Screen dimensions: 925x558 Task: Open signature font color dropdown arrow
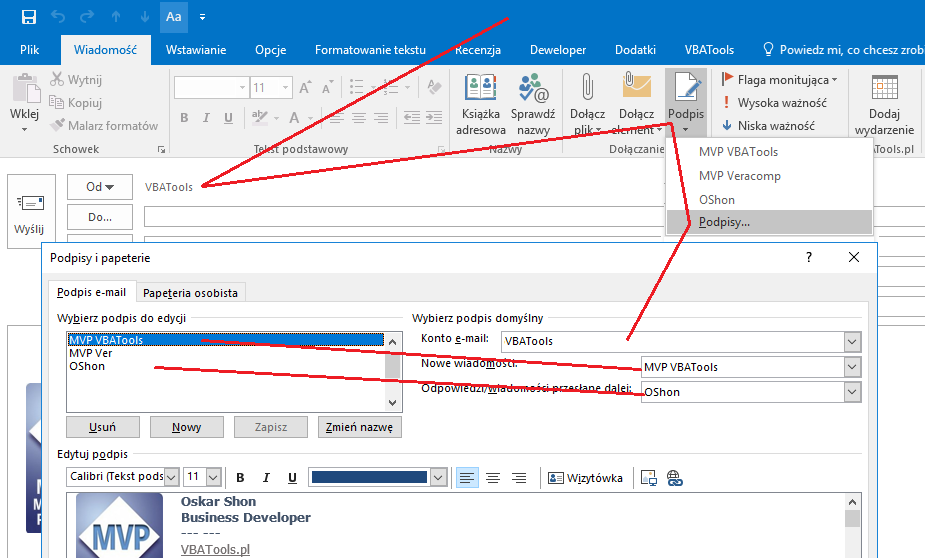[438, 477]
